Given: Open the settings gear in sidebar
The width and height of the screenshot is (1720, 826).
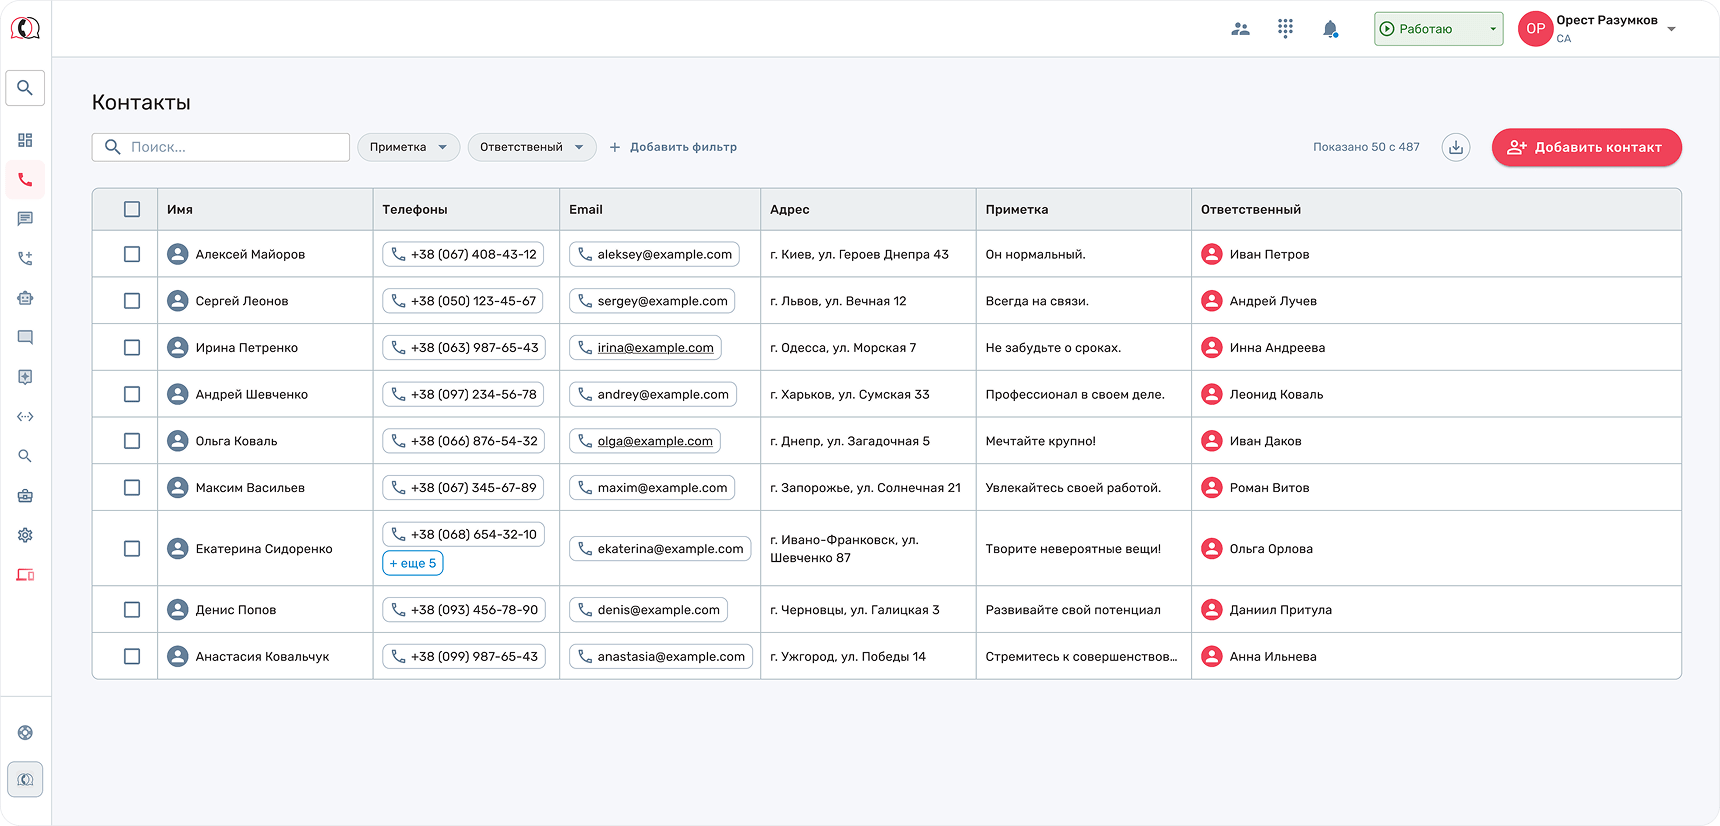Looking at the screenshot, I should click(25, 535).
